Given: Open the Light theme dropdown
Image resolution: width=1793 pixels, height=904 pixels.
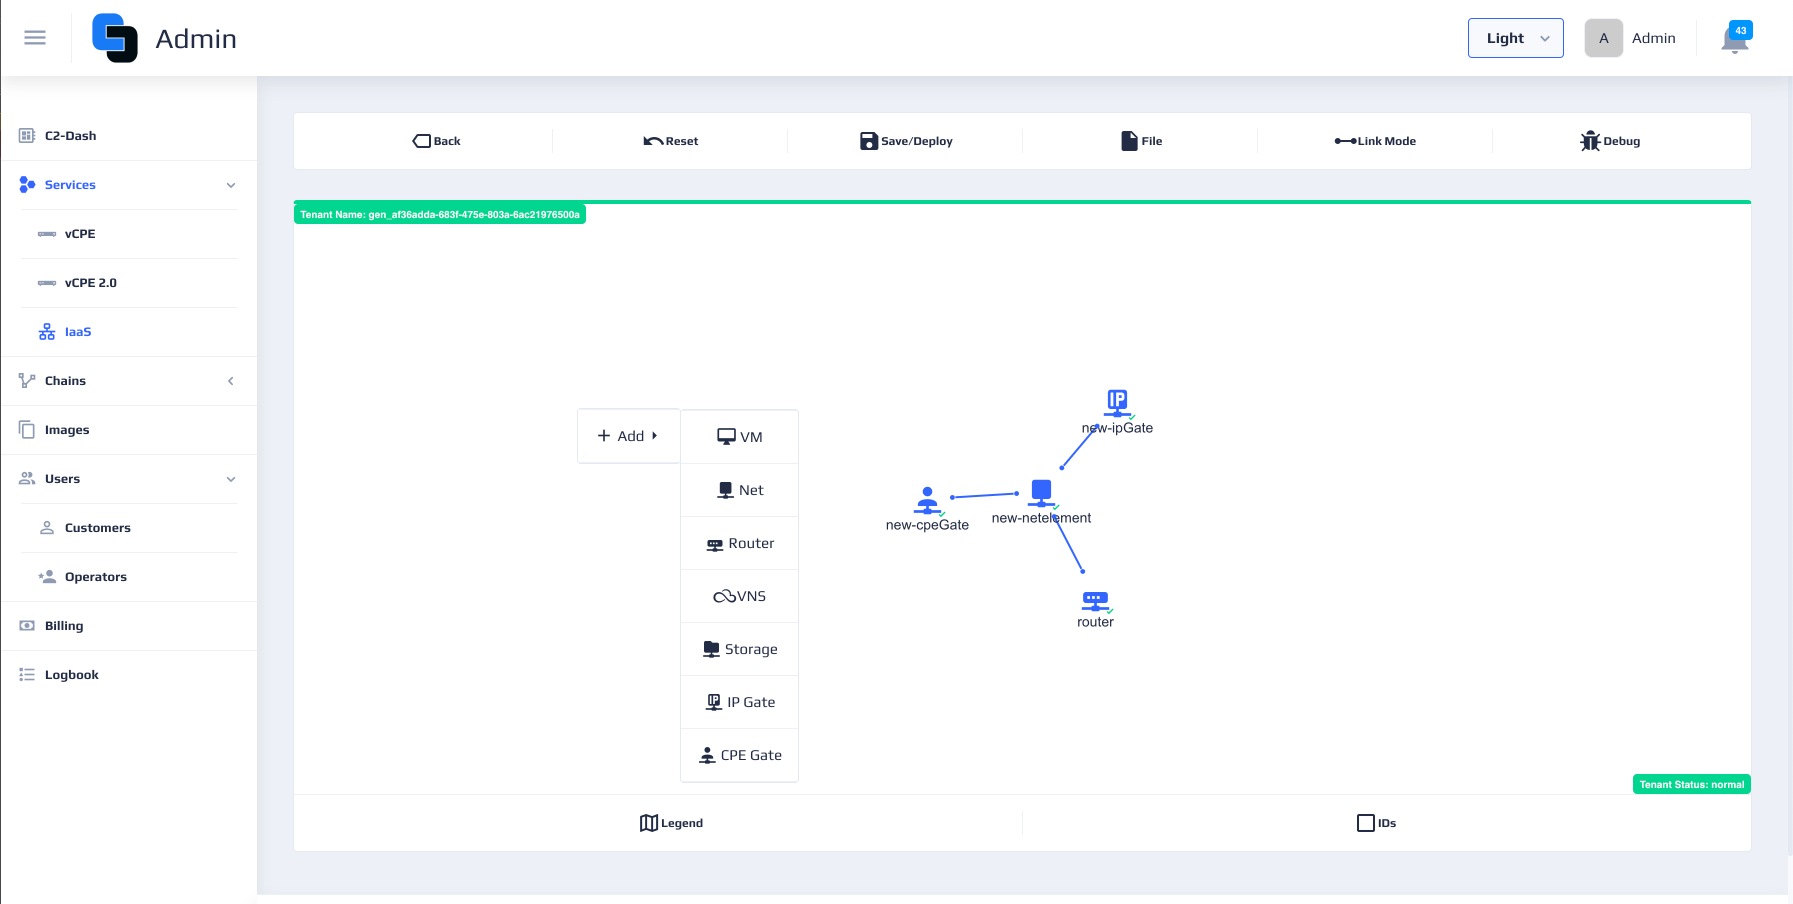Looking at the screenshot, I should 1515,38.
